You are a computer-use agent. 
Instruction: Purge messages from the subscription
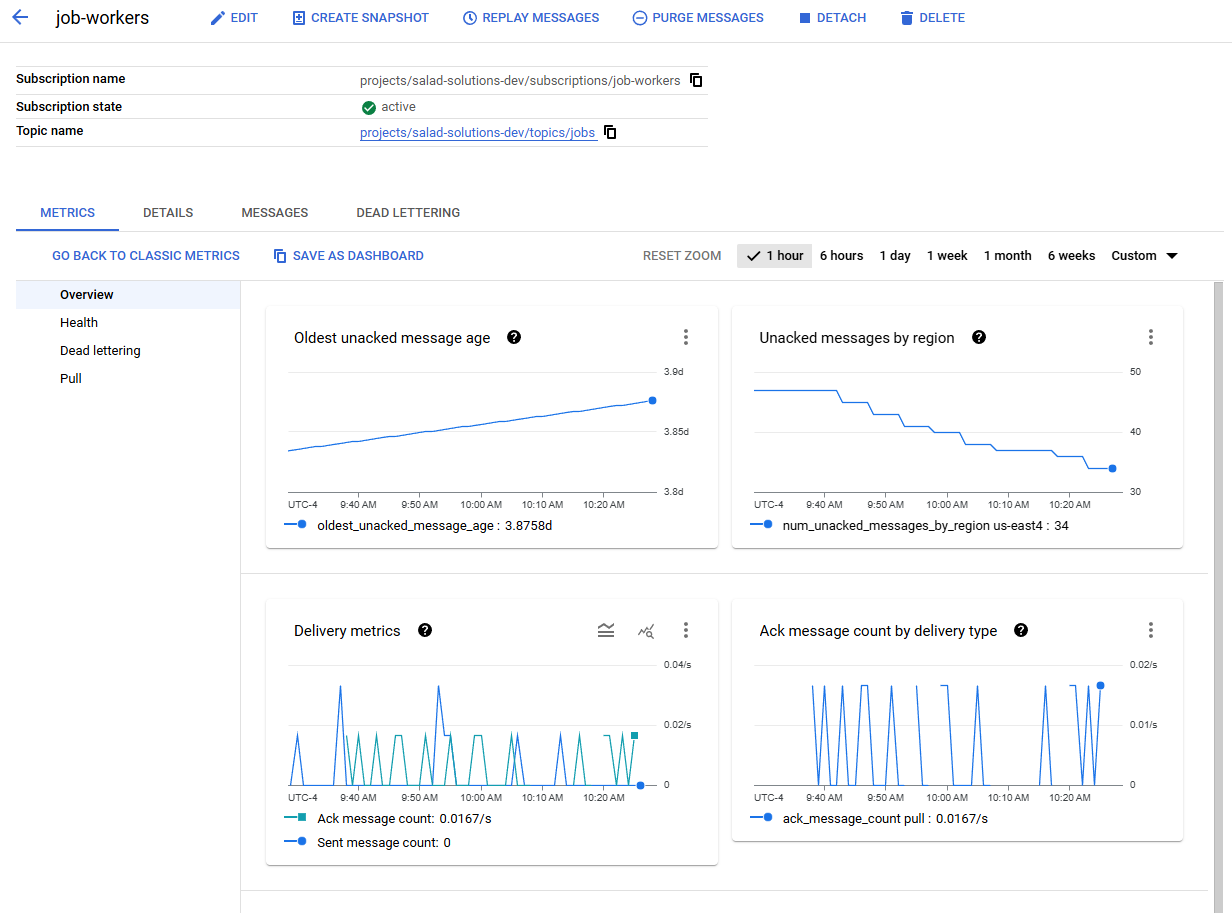(698, 18)
